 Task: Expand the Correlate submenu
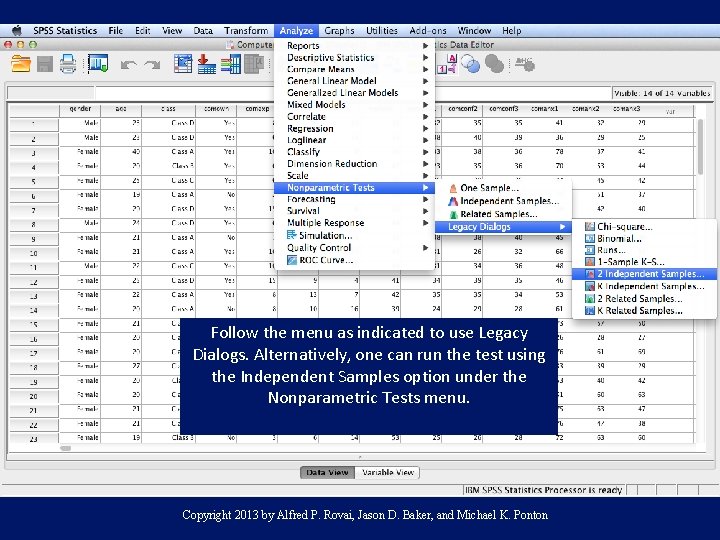354,117
